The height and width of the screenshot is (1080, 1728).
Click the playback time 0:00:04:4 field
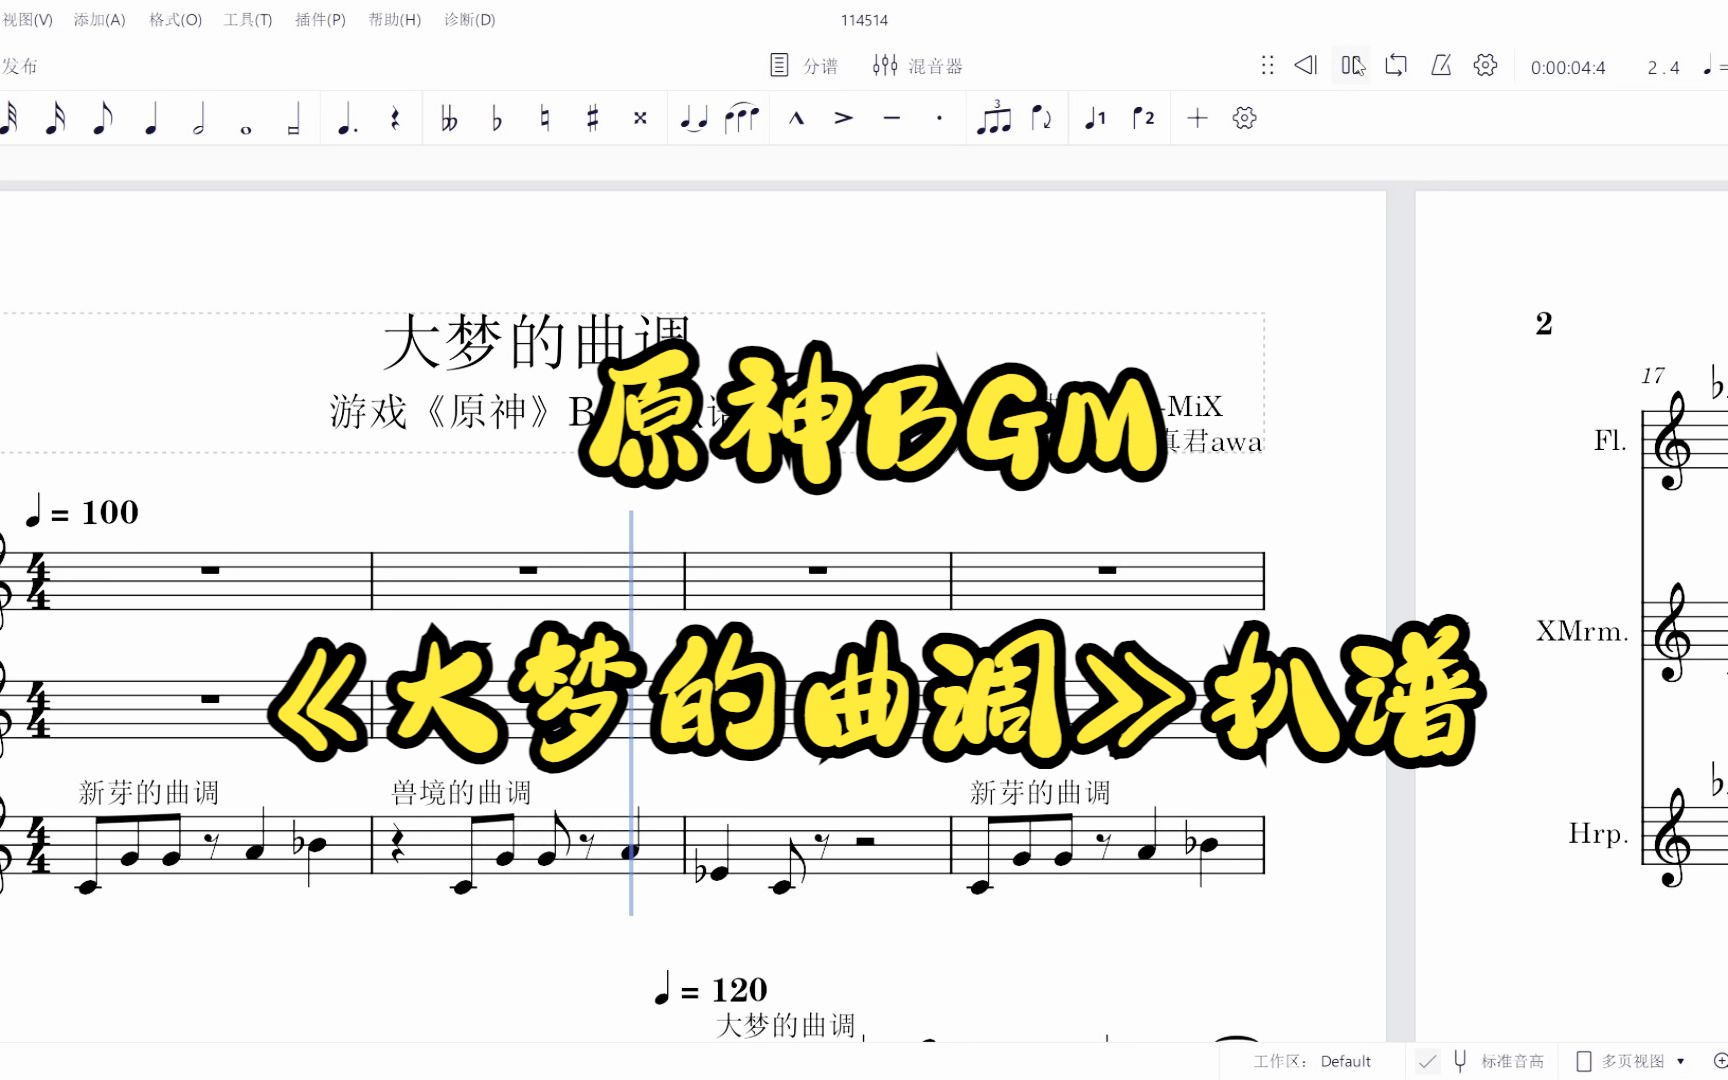1568,68
